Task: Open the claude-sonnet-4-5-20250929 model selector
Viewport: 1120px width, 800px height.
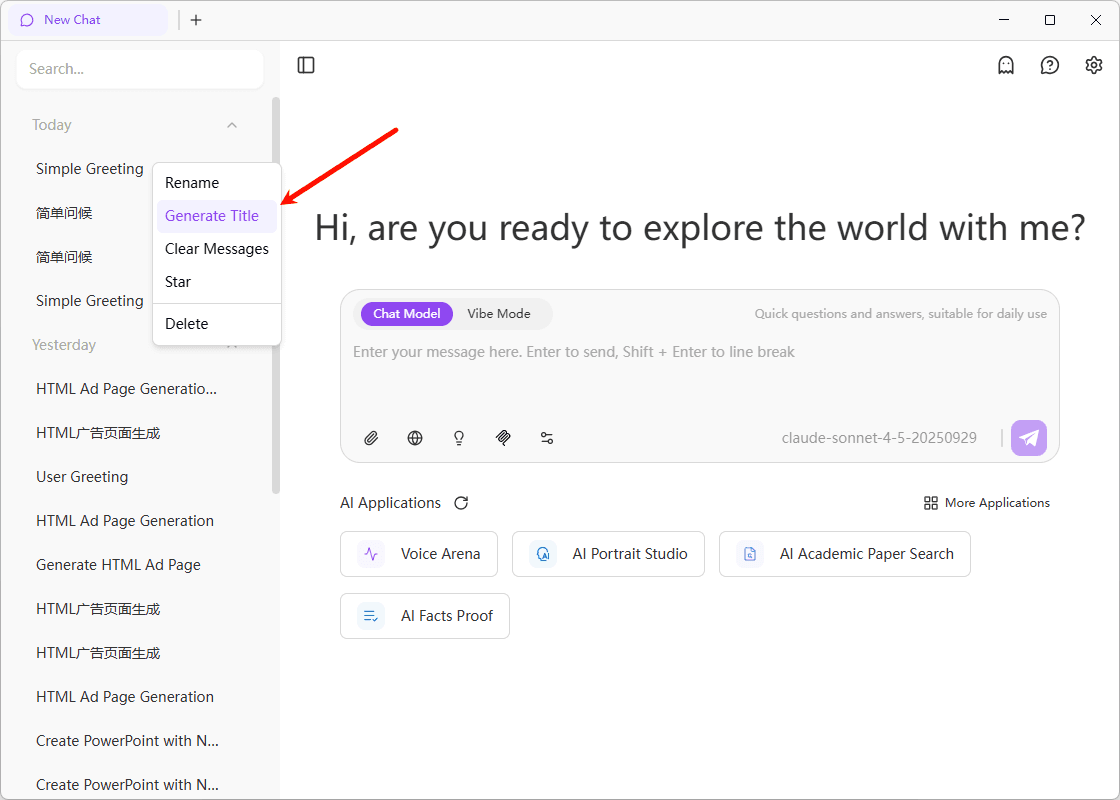Action: [x=879, y=437]
